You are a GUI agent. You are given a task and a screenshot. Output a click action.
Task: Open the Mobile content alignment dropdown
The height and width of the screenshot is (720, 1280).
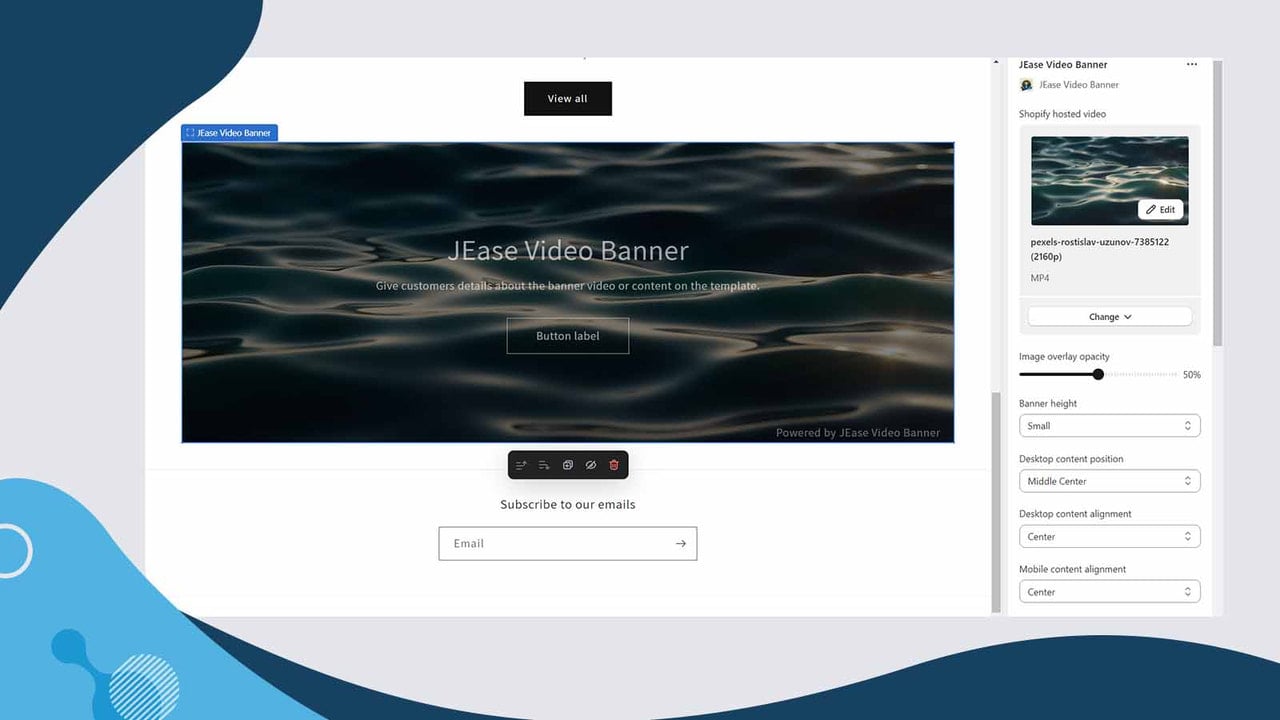click(1109, 592)
